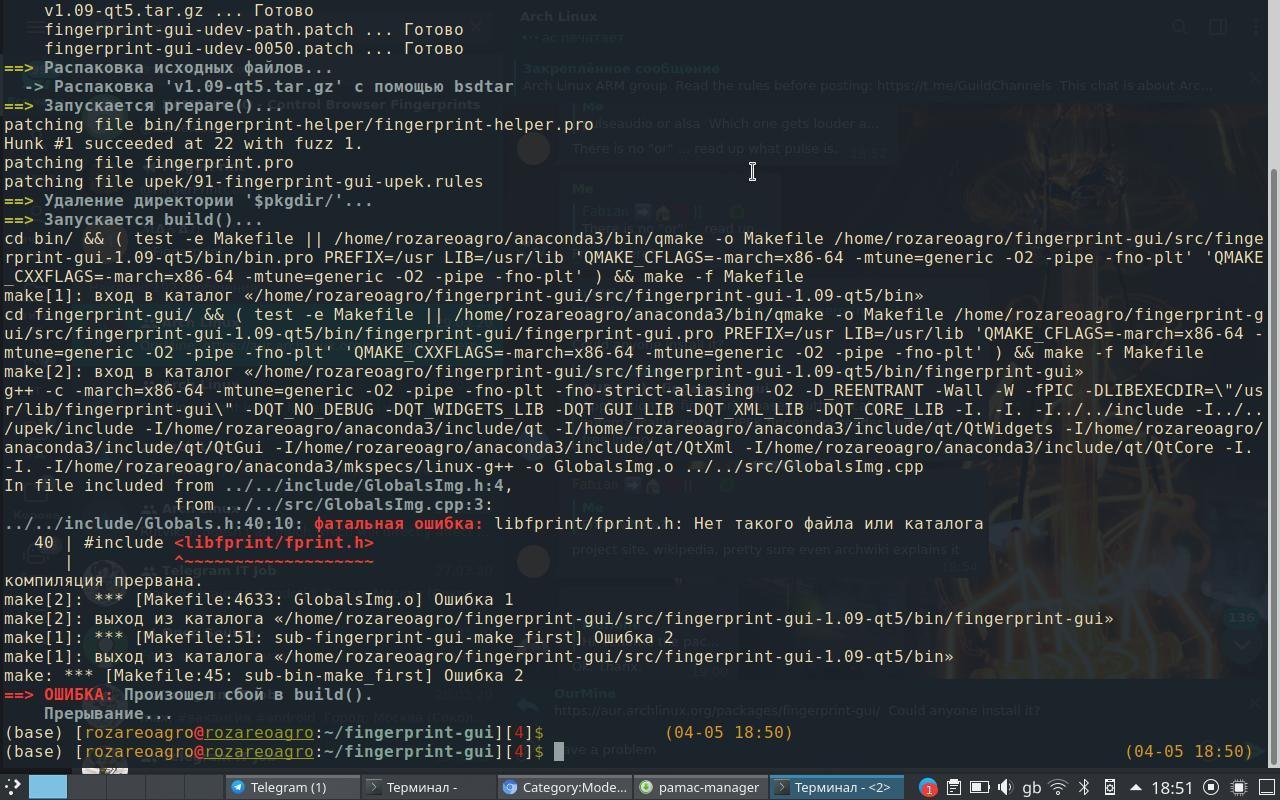Open the CPU chip monitor tray icon
This screenshot has height=800, width=1280.
coord(1238,787)
